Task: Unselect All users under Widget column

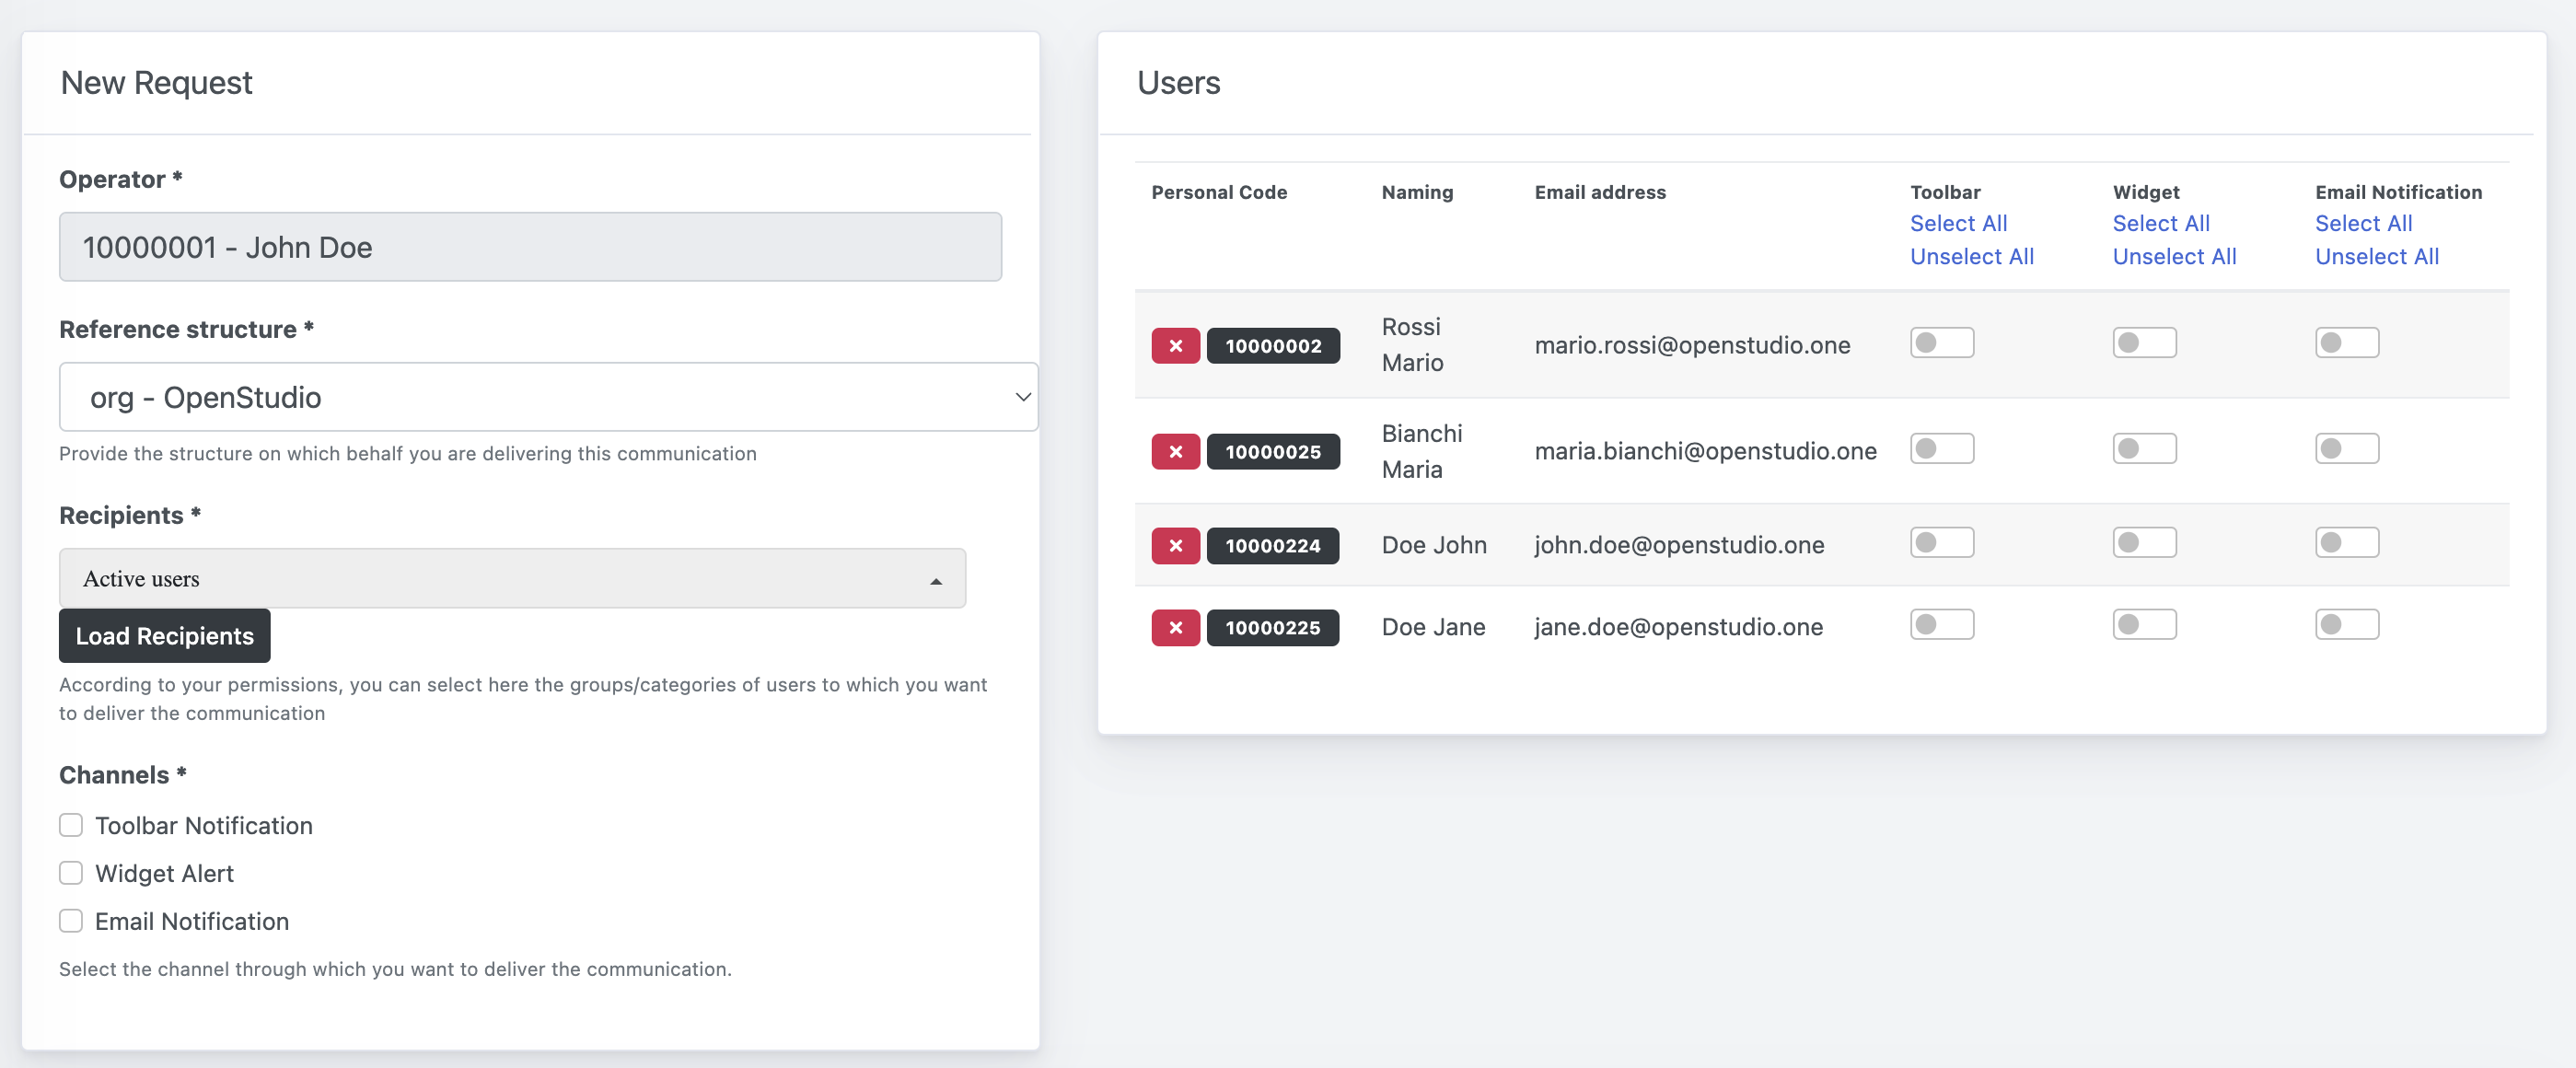Action: (2174, 255)
